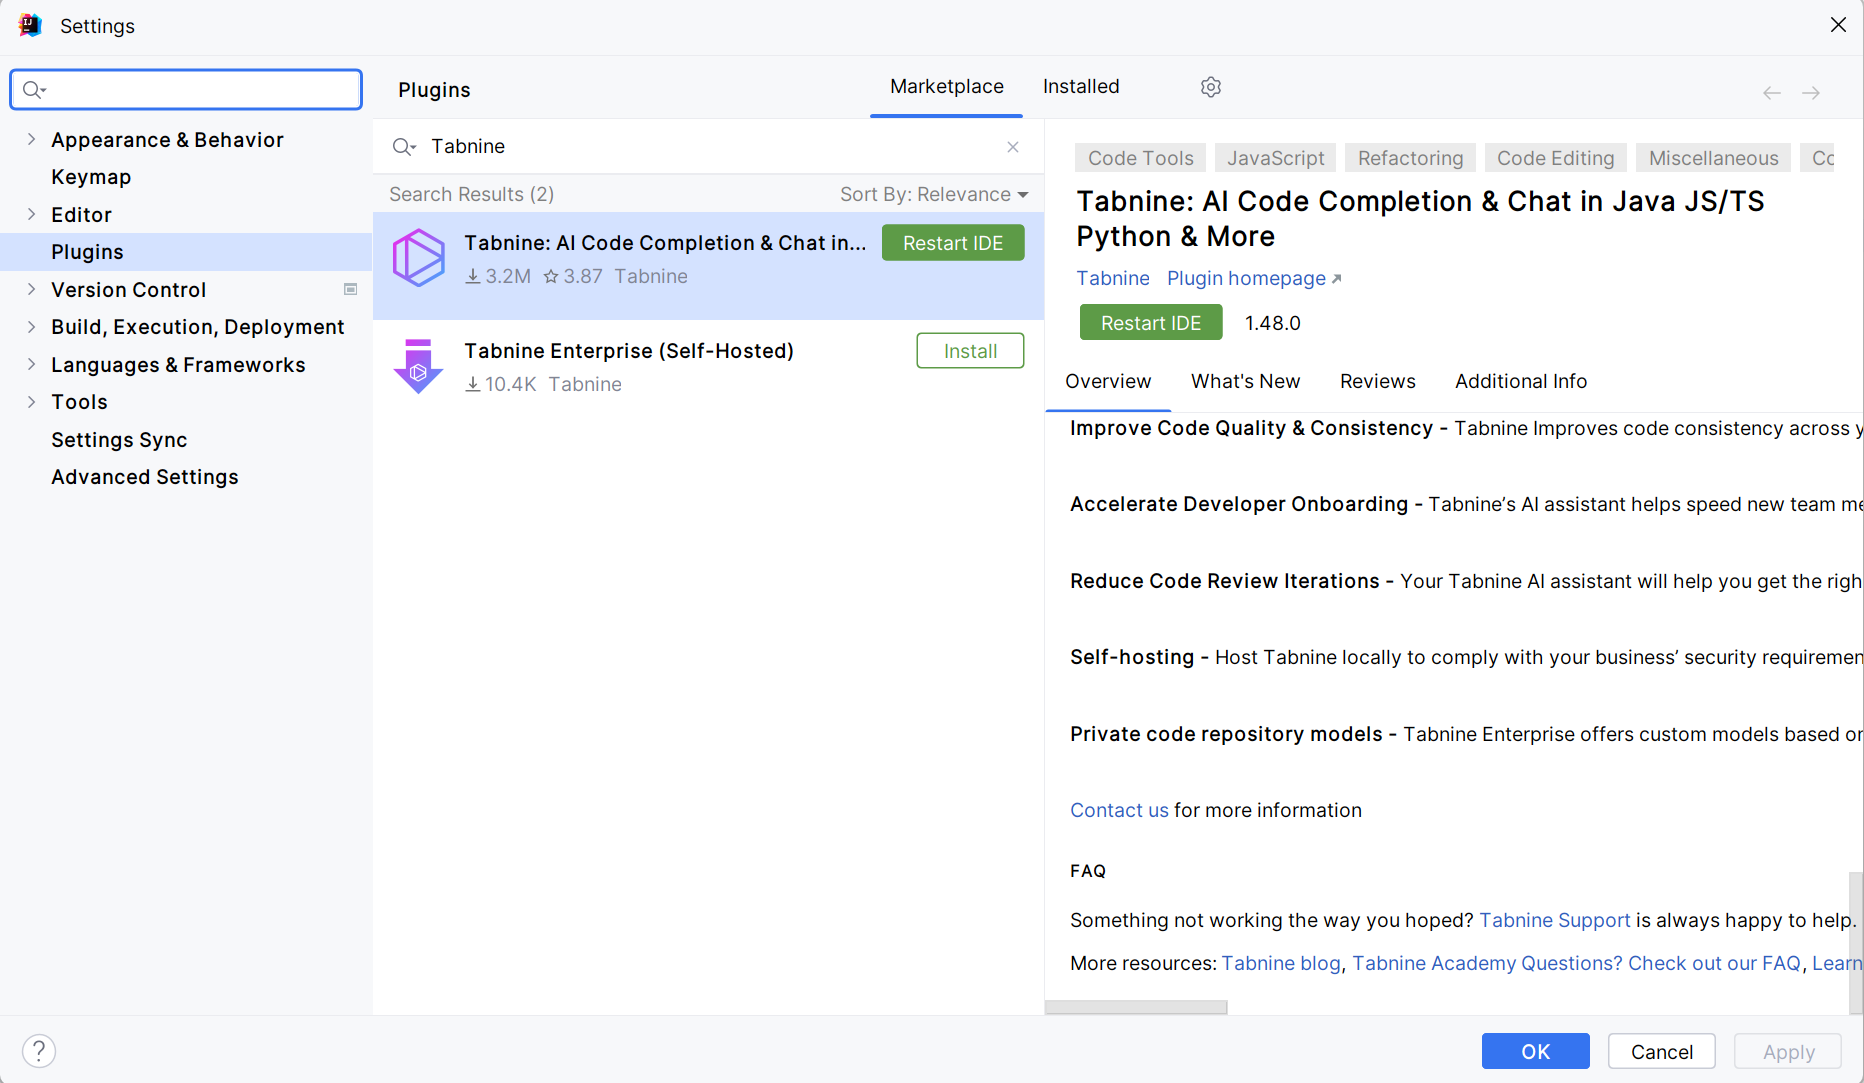Select Advanced Settings in settings tree
Screen dimensions: 1864x1083
(x=145, y=477)
